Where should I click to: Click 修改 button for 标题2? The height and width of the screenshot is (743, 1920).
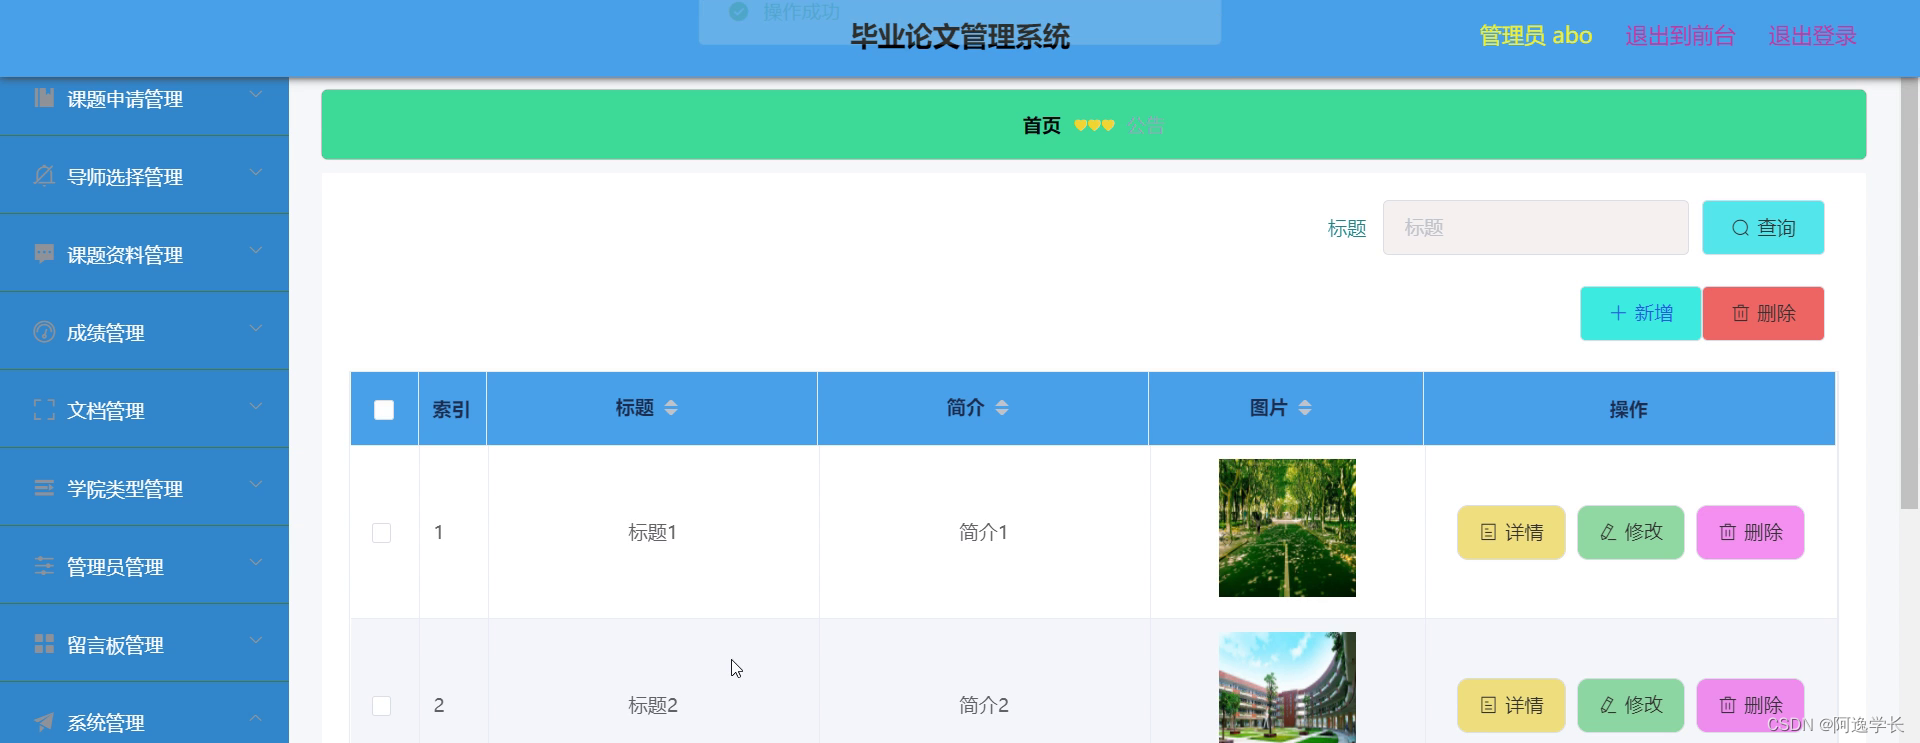[x=1631, y=705]
